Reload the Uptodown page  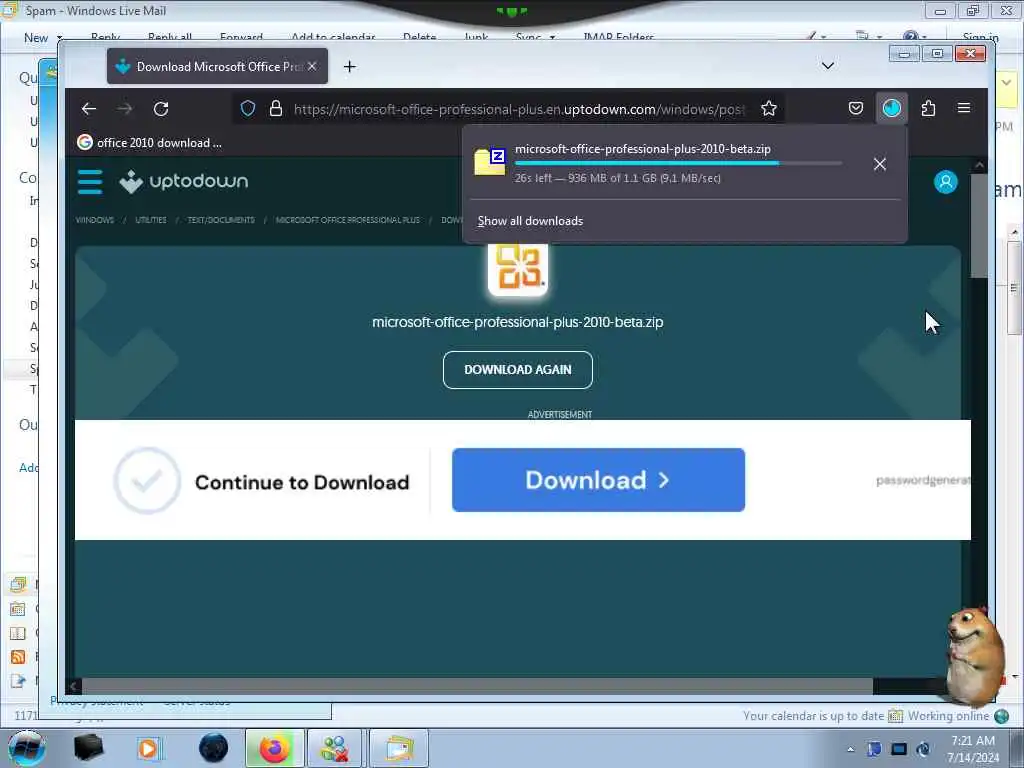tap(161, 109)
